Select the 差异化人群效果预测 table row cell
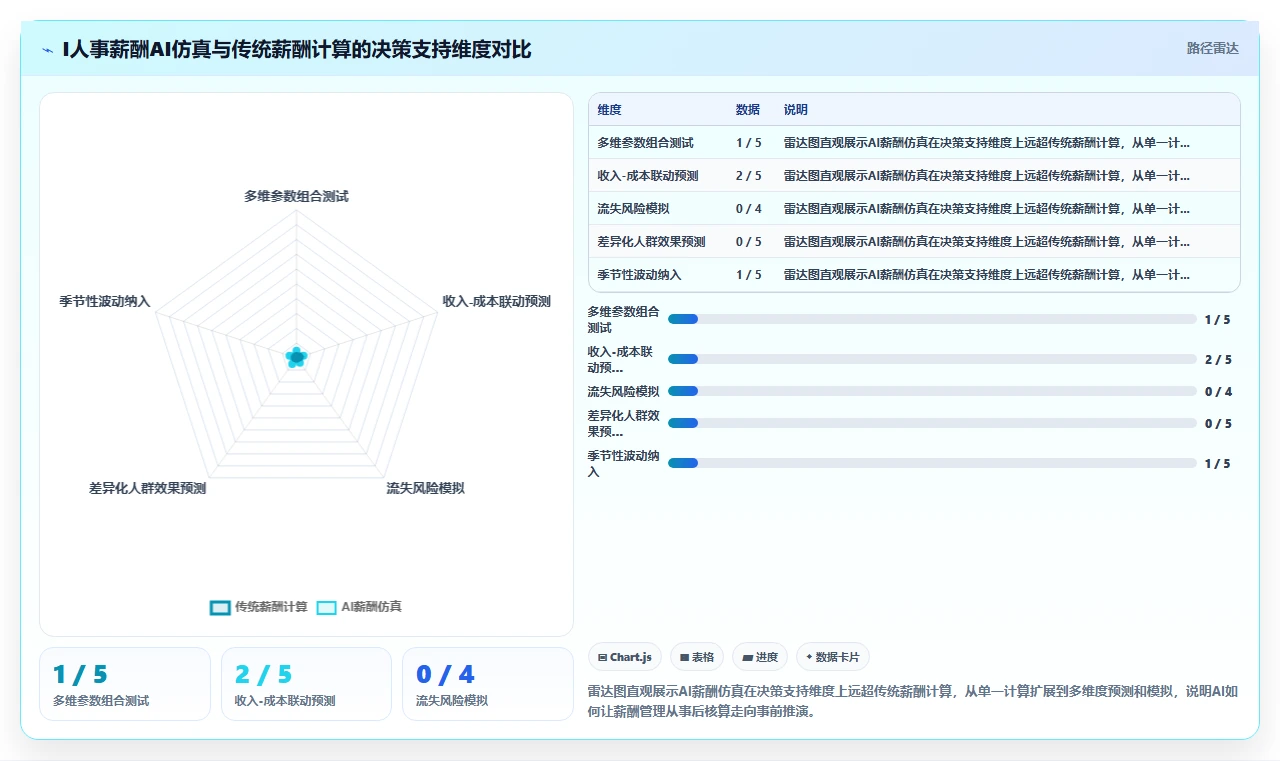This screenshot has height=761, width=1280. coord(651,242)
